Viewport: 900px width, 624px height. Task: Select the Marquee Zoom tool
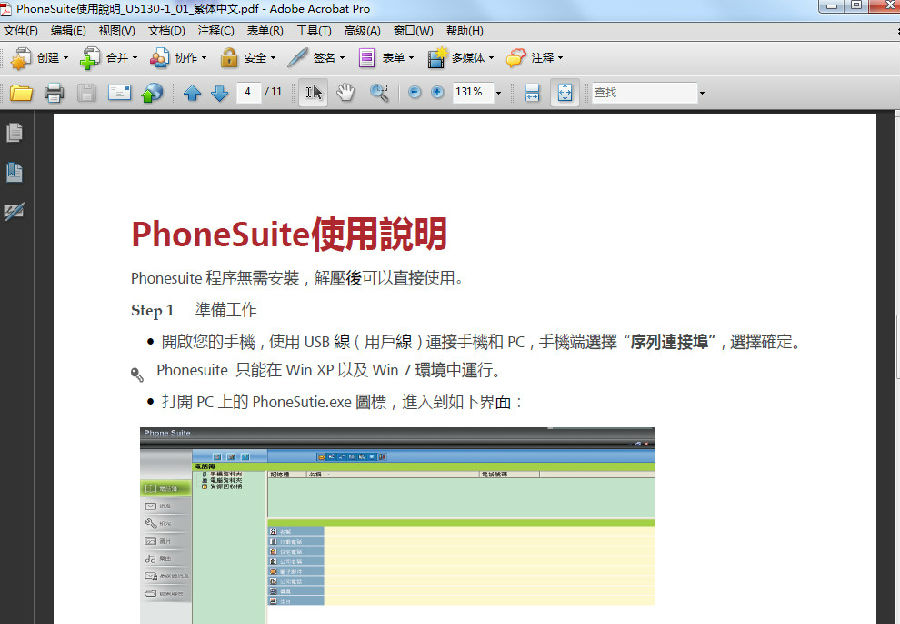[379, 92]
